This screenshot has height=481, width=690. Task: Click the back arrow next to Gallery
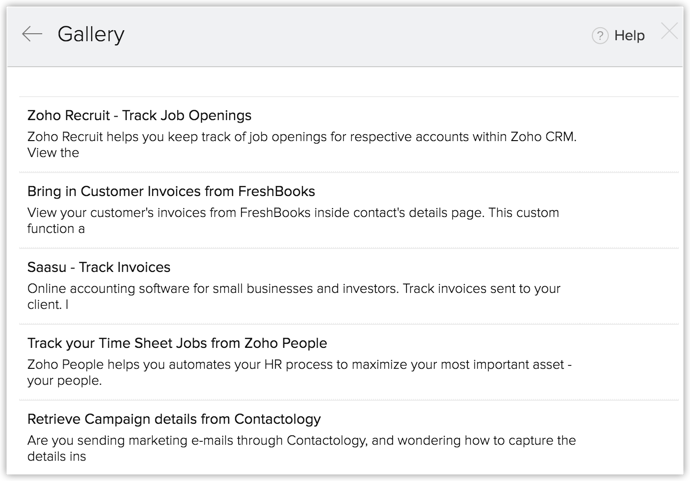[32, 34]
